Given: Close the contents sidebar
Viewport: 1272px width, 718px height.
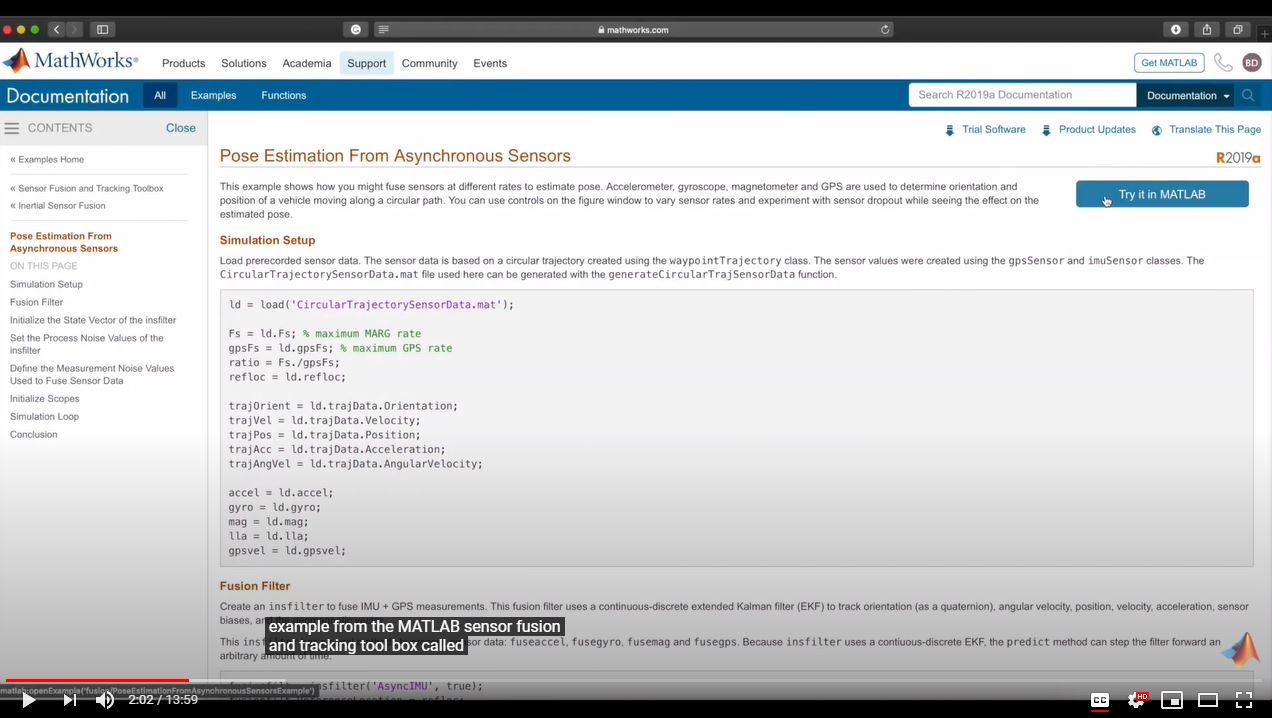Looking at the screenshot, I should coord(181,128).
